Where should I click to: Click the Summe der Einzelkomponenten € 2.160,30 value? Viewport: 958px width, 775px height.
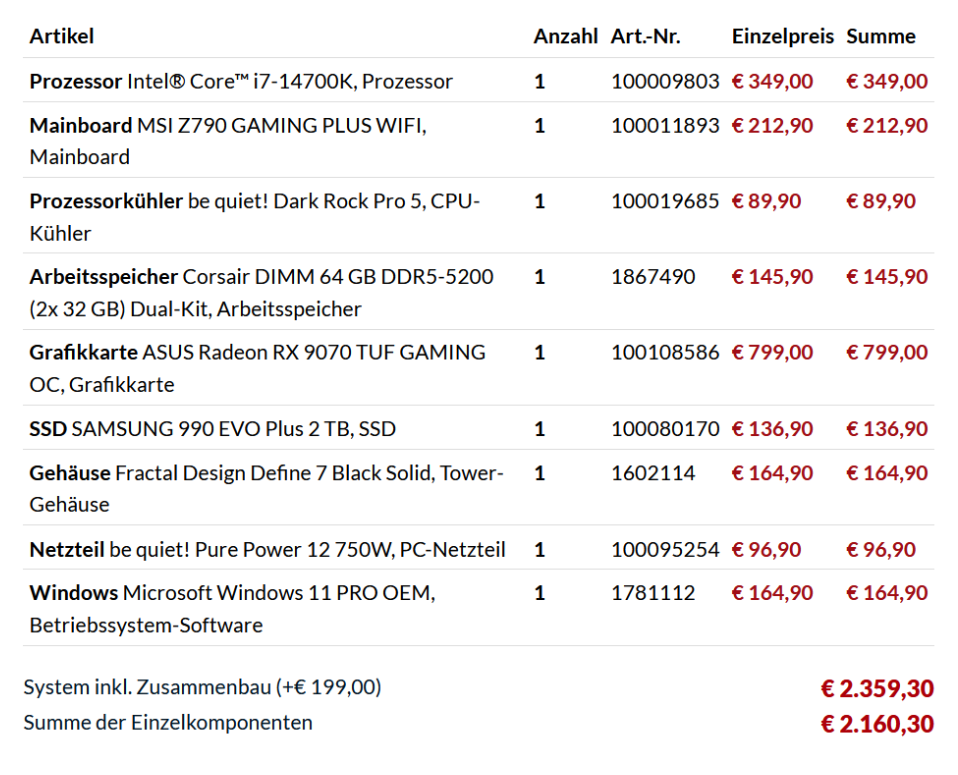point(877,724)
